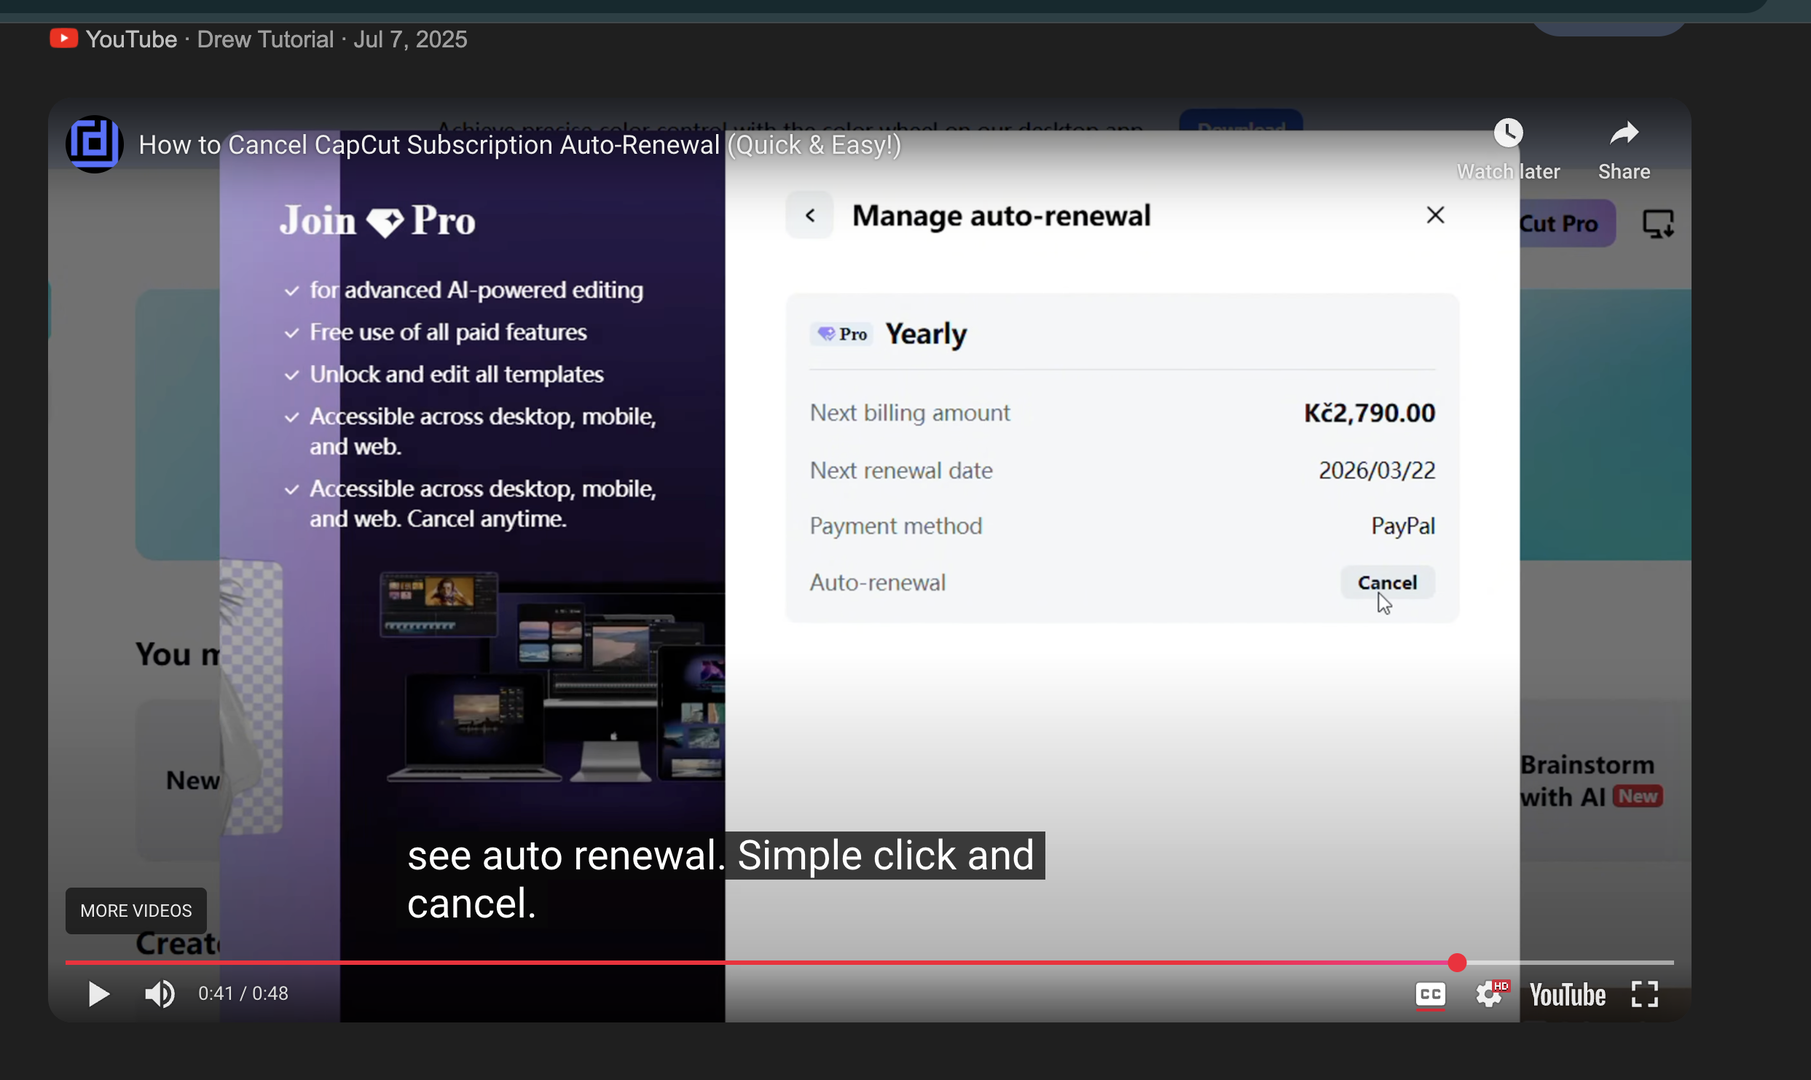Image resolution: width=1811 pixels, height=1080 pixels.
Task: Click the 2026/03/22 renewal date
Action: [1376, 470]
